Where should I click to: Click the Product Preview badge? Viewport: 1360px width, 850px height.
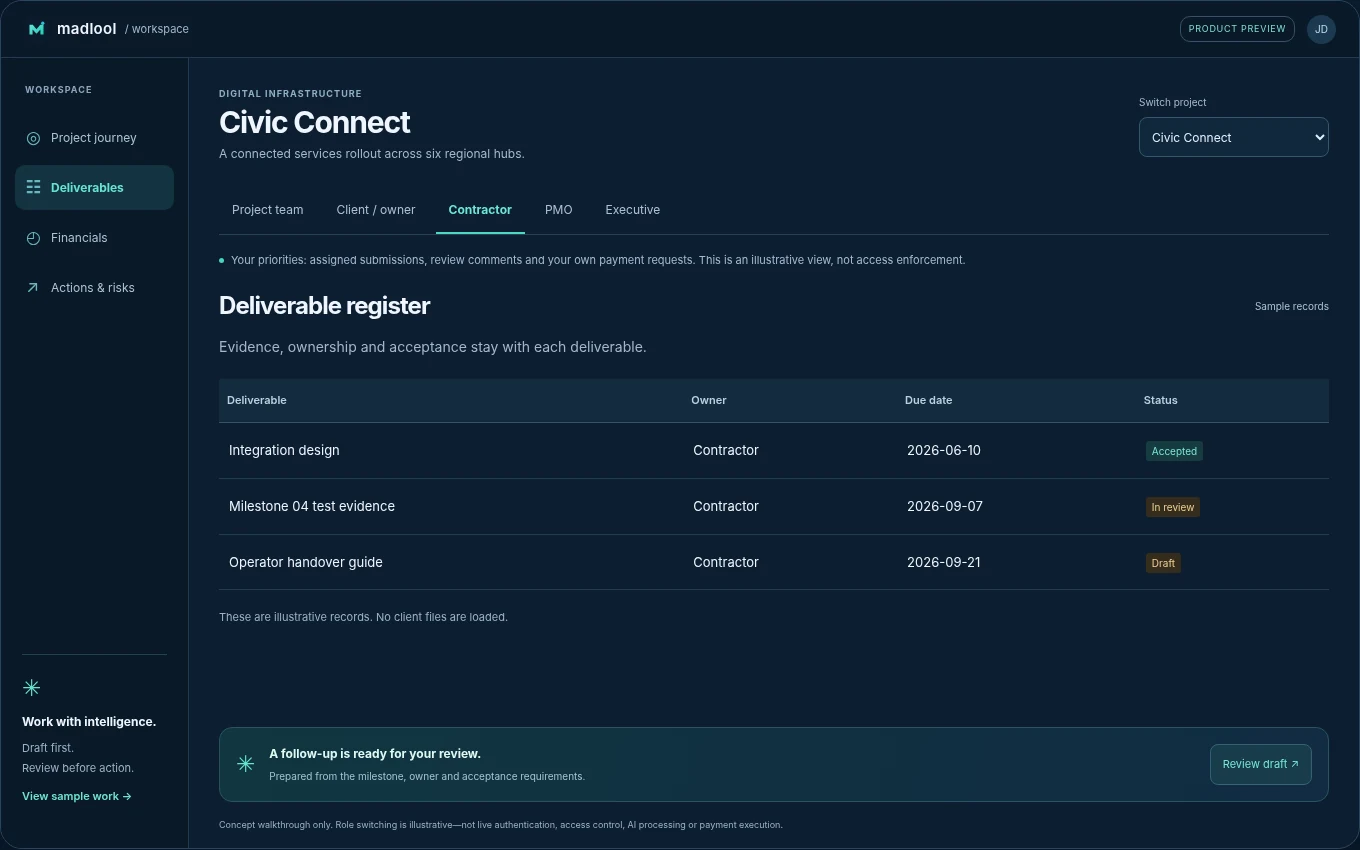point(1237,29)
